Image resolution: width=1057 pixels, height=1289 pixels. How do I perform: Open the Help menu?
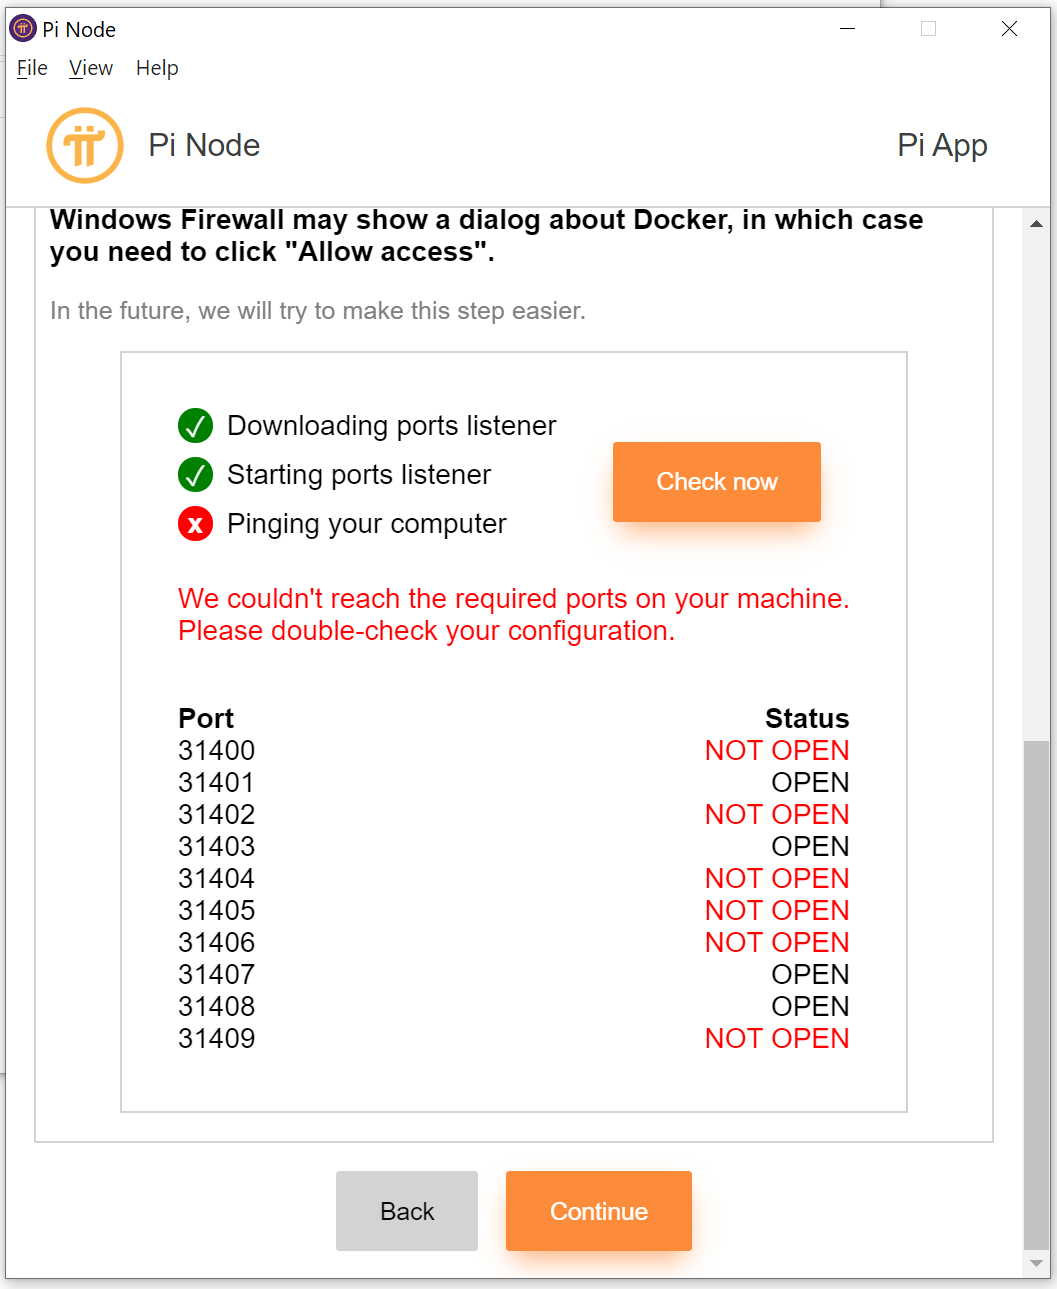[x=156, y=68]
